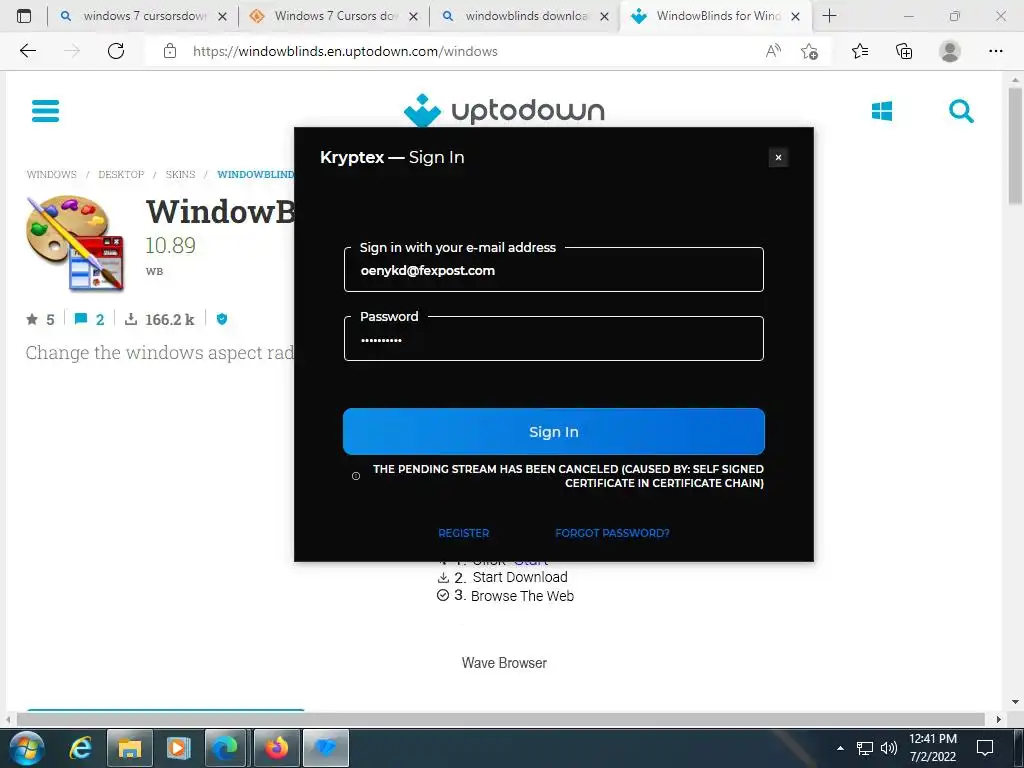This screenshot has width=1024, height=768.
Task: Click the star rating 5
Action: point(40,319)
